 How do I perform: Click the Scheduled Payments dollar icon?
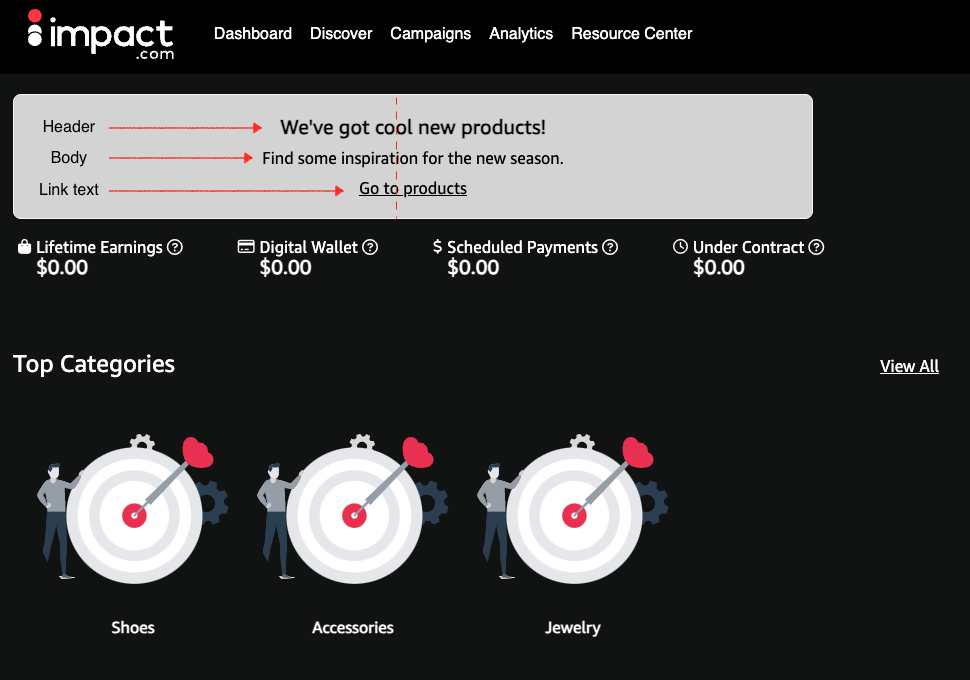point(437,247)
